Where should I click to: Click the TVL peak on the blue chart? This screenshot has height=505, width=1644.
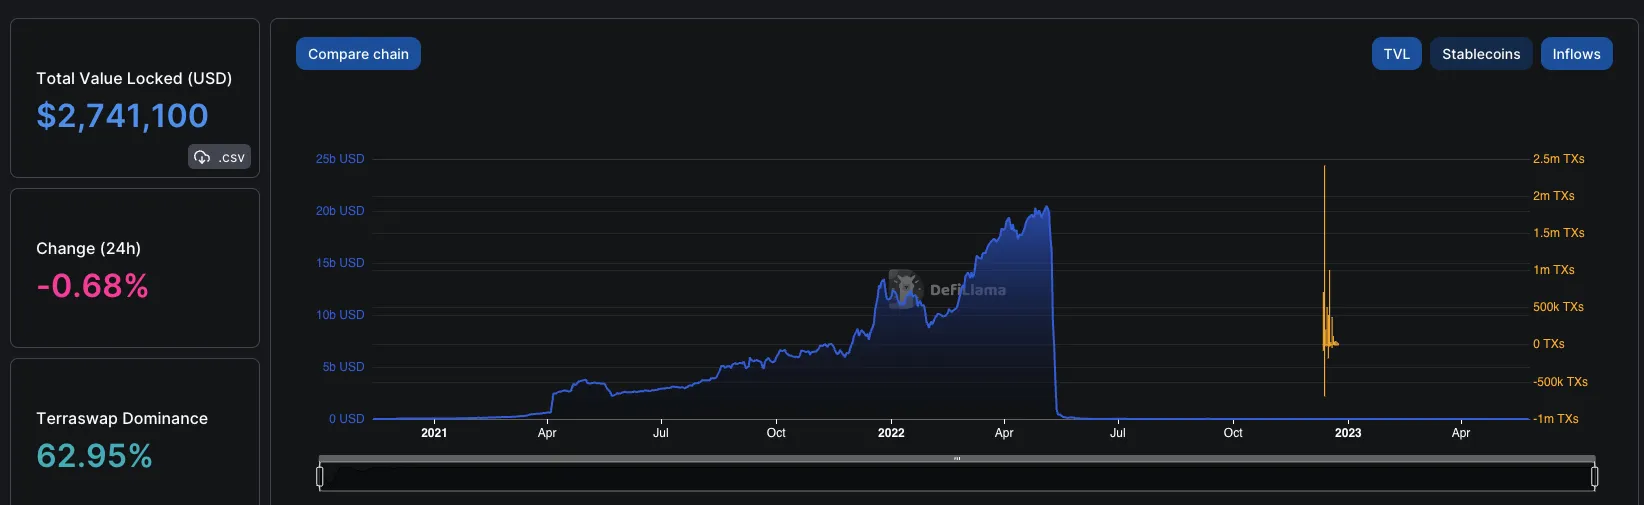pos(1046,208)
